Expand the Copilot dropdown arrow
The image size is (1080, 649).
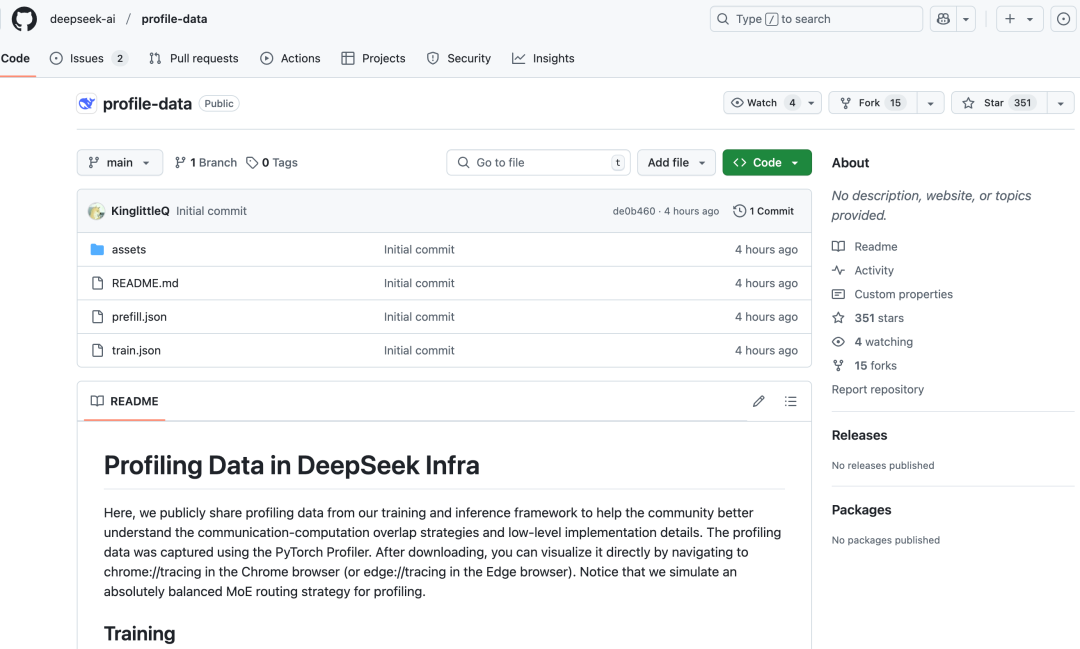click(966, 19)
